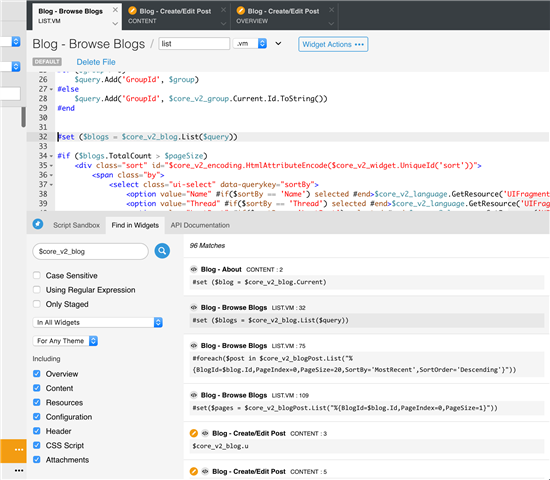Click the code icon next to Blog - About

[194, 269]
